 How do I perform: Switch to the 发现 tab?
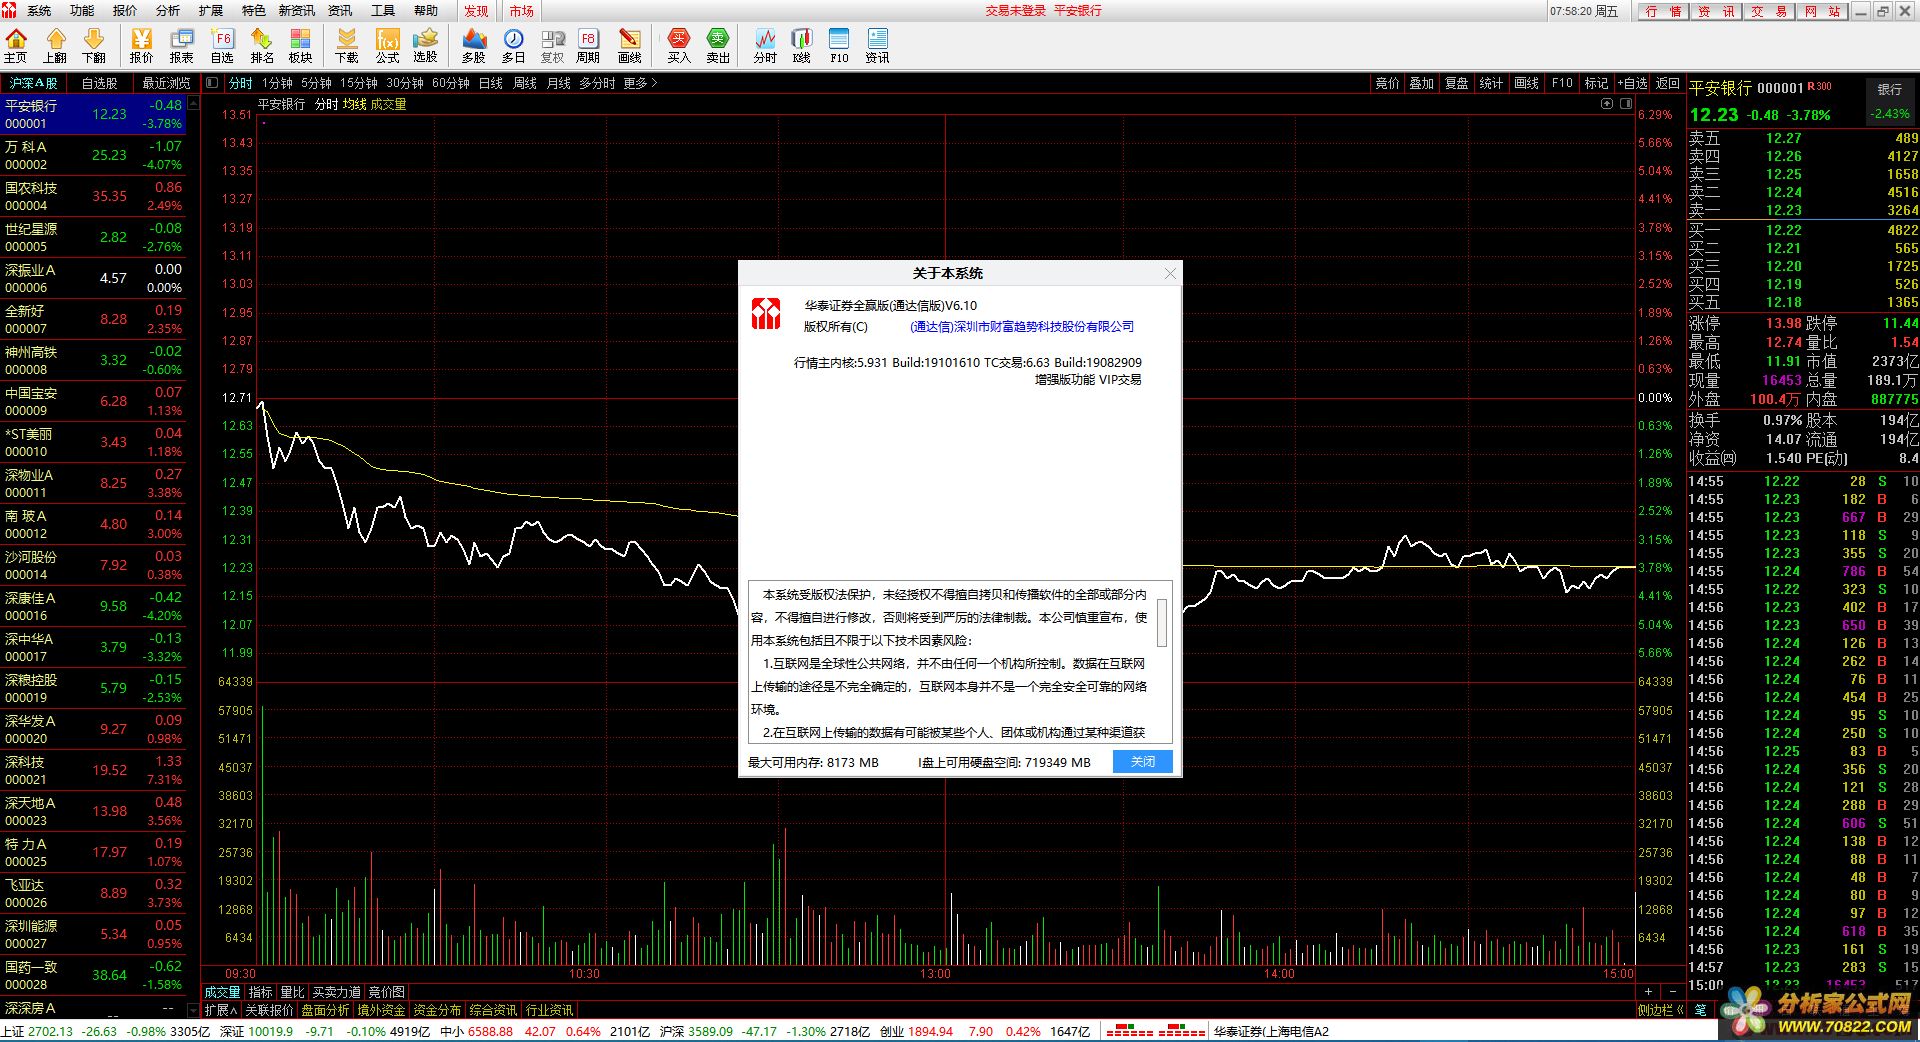pos(476,11)
